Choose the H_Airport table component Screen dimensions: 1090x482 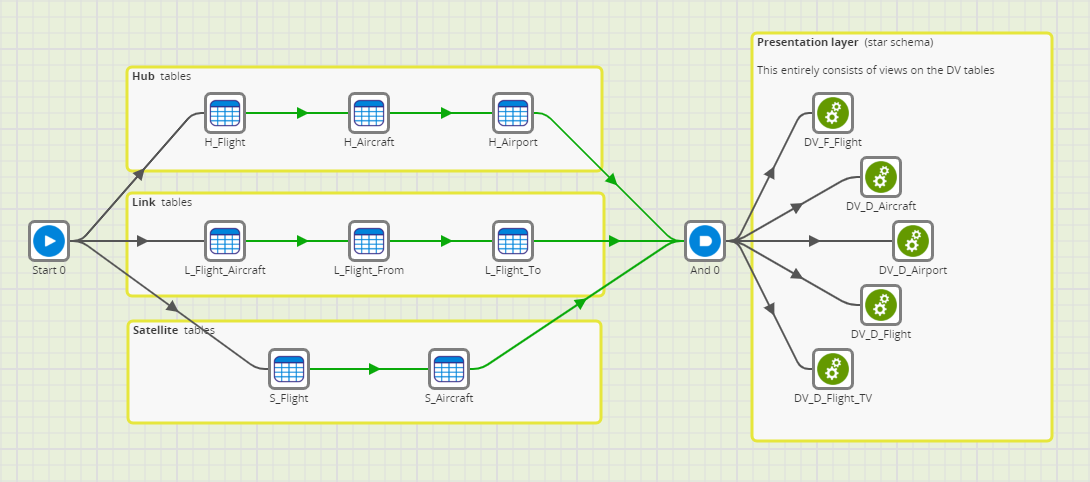513,113
